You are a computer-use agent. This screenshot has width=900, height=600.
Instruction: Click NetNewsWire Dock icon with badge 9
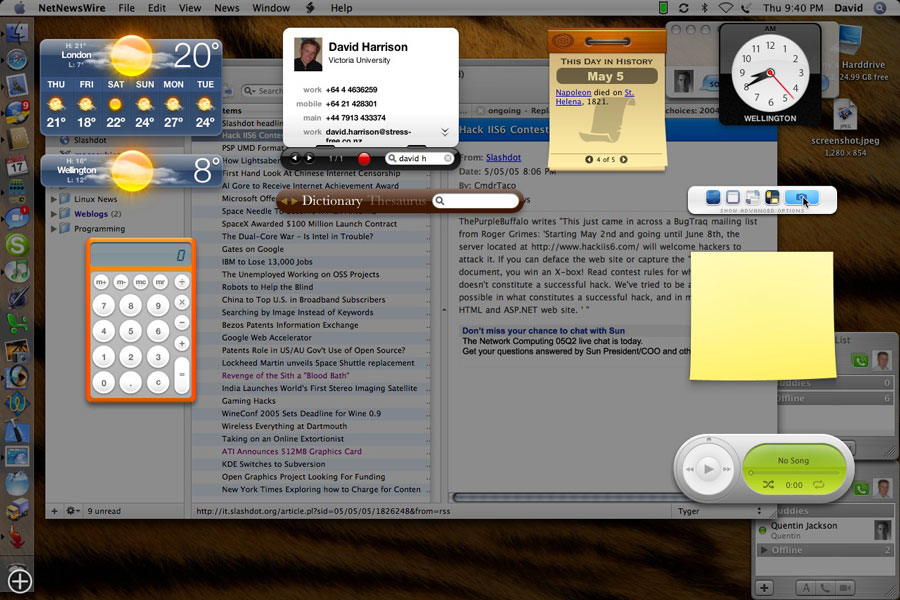click(17, 113)
